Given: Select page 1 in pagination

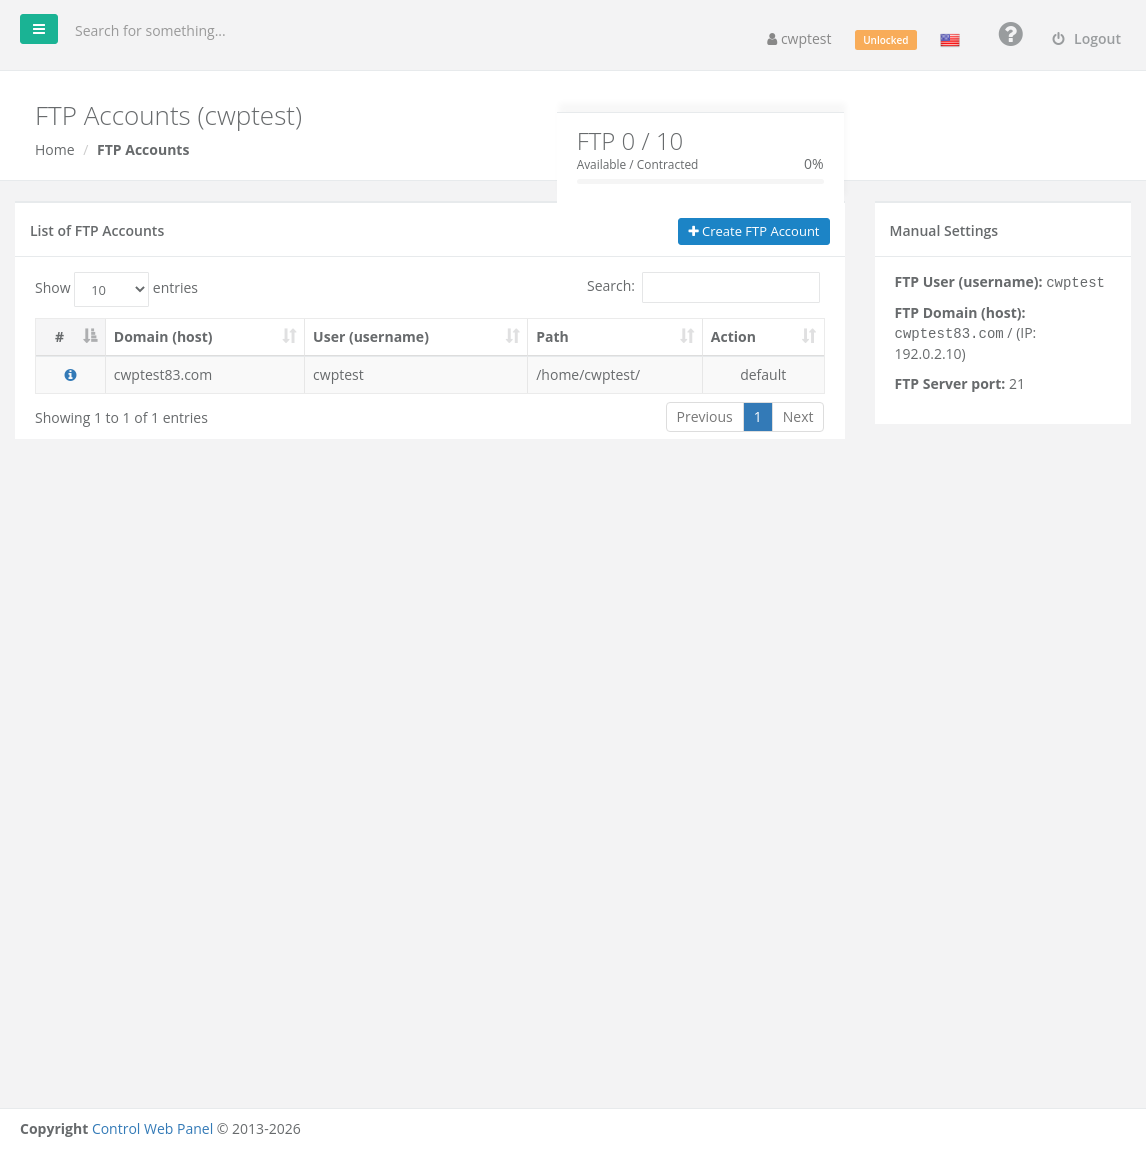Looking at the screenshot, I should click(x=758, y=417).
